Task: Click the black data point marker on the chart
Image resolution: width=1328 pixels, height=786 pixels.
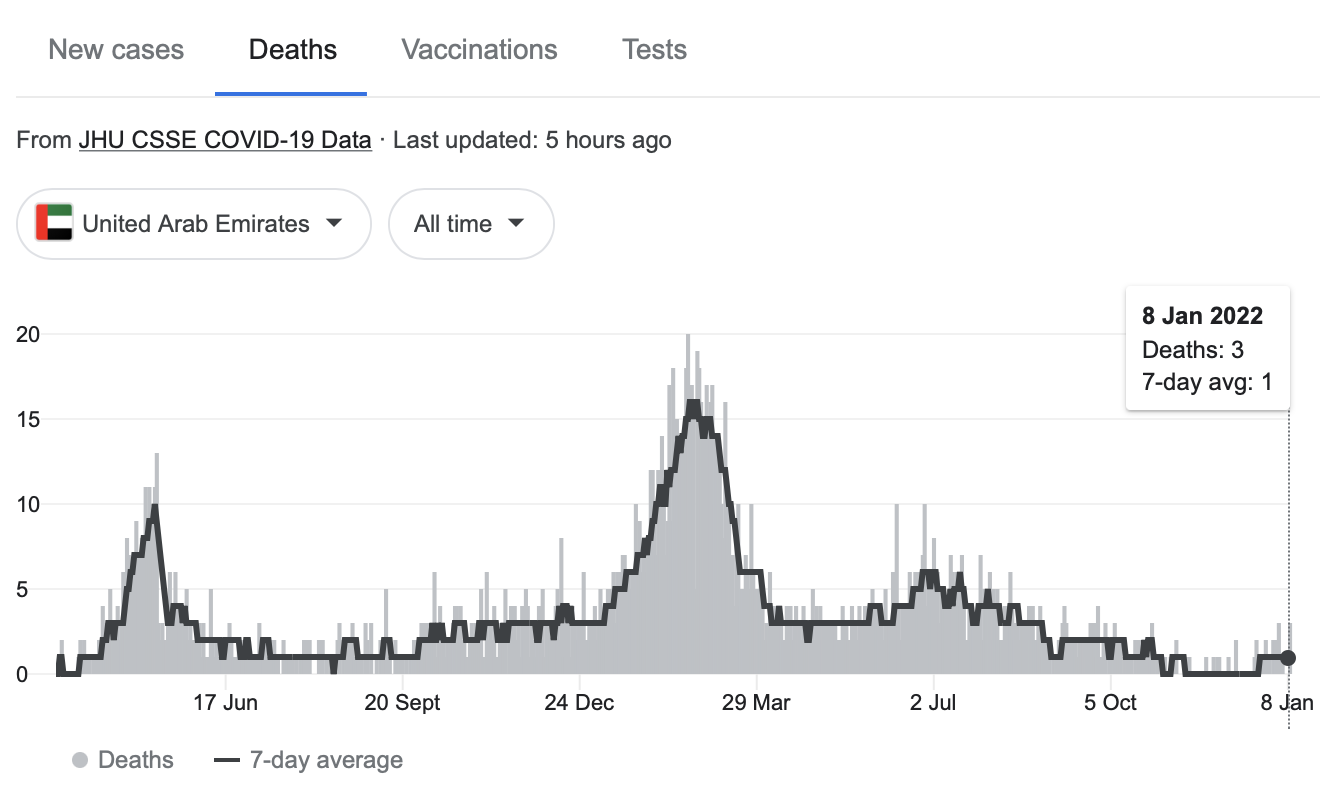Action: 1288,658
